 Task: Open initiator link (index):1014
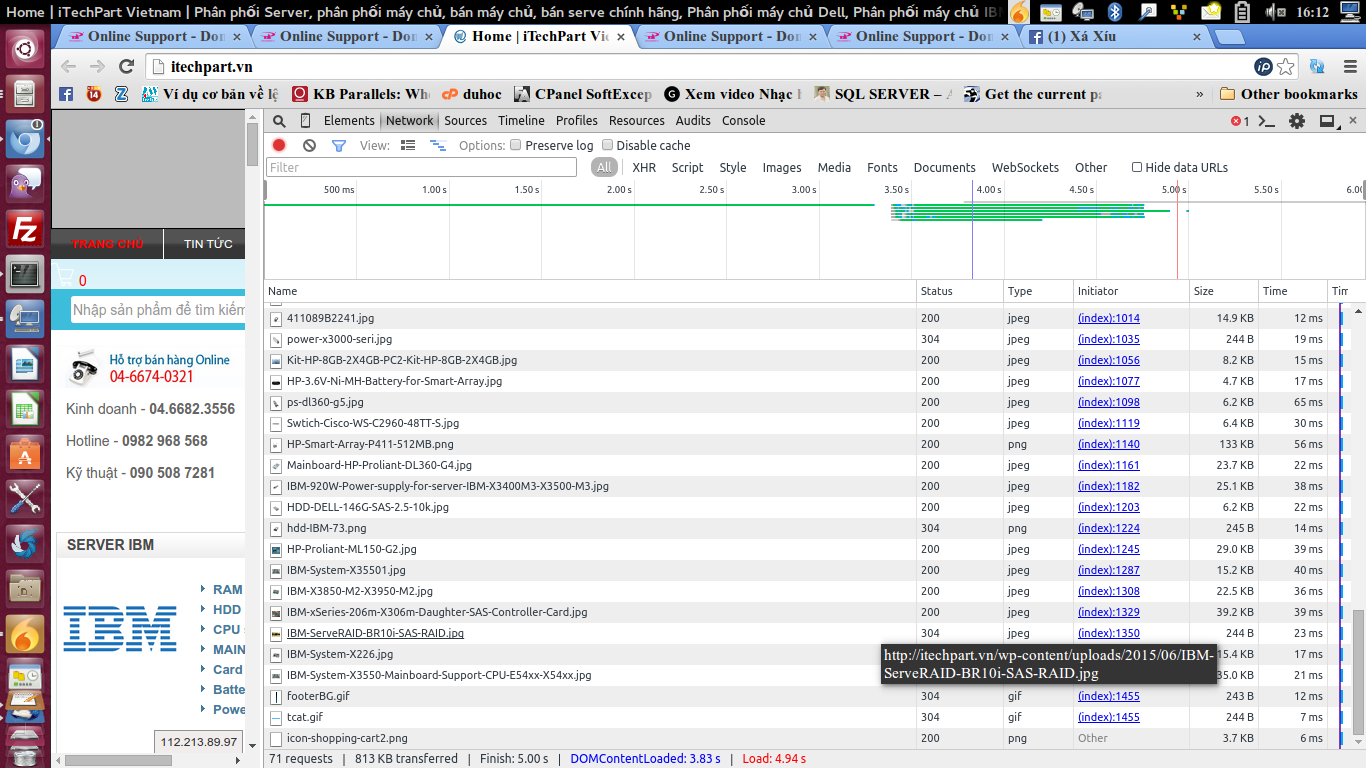click(x=1108, y=318)
